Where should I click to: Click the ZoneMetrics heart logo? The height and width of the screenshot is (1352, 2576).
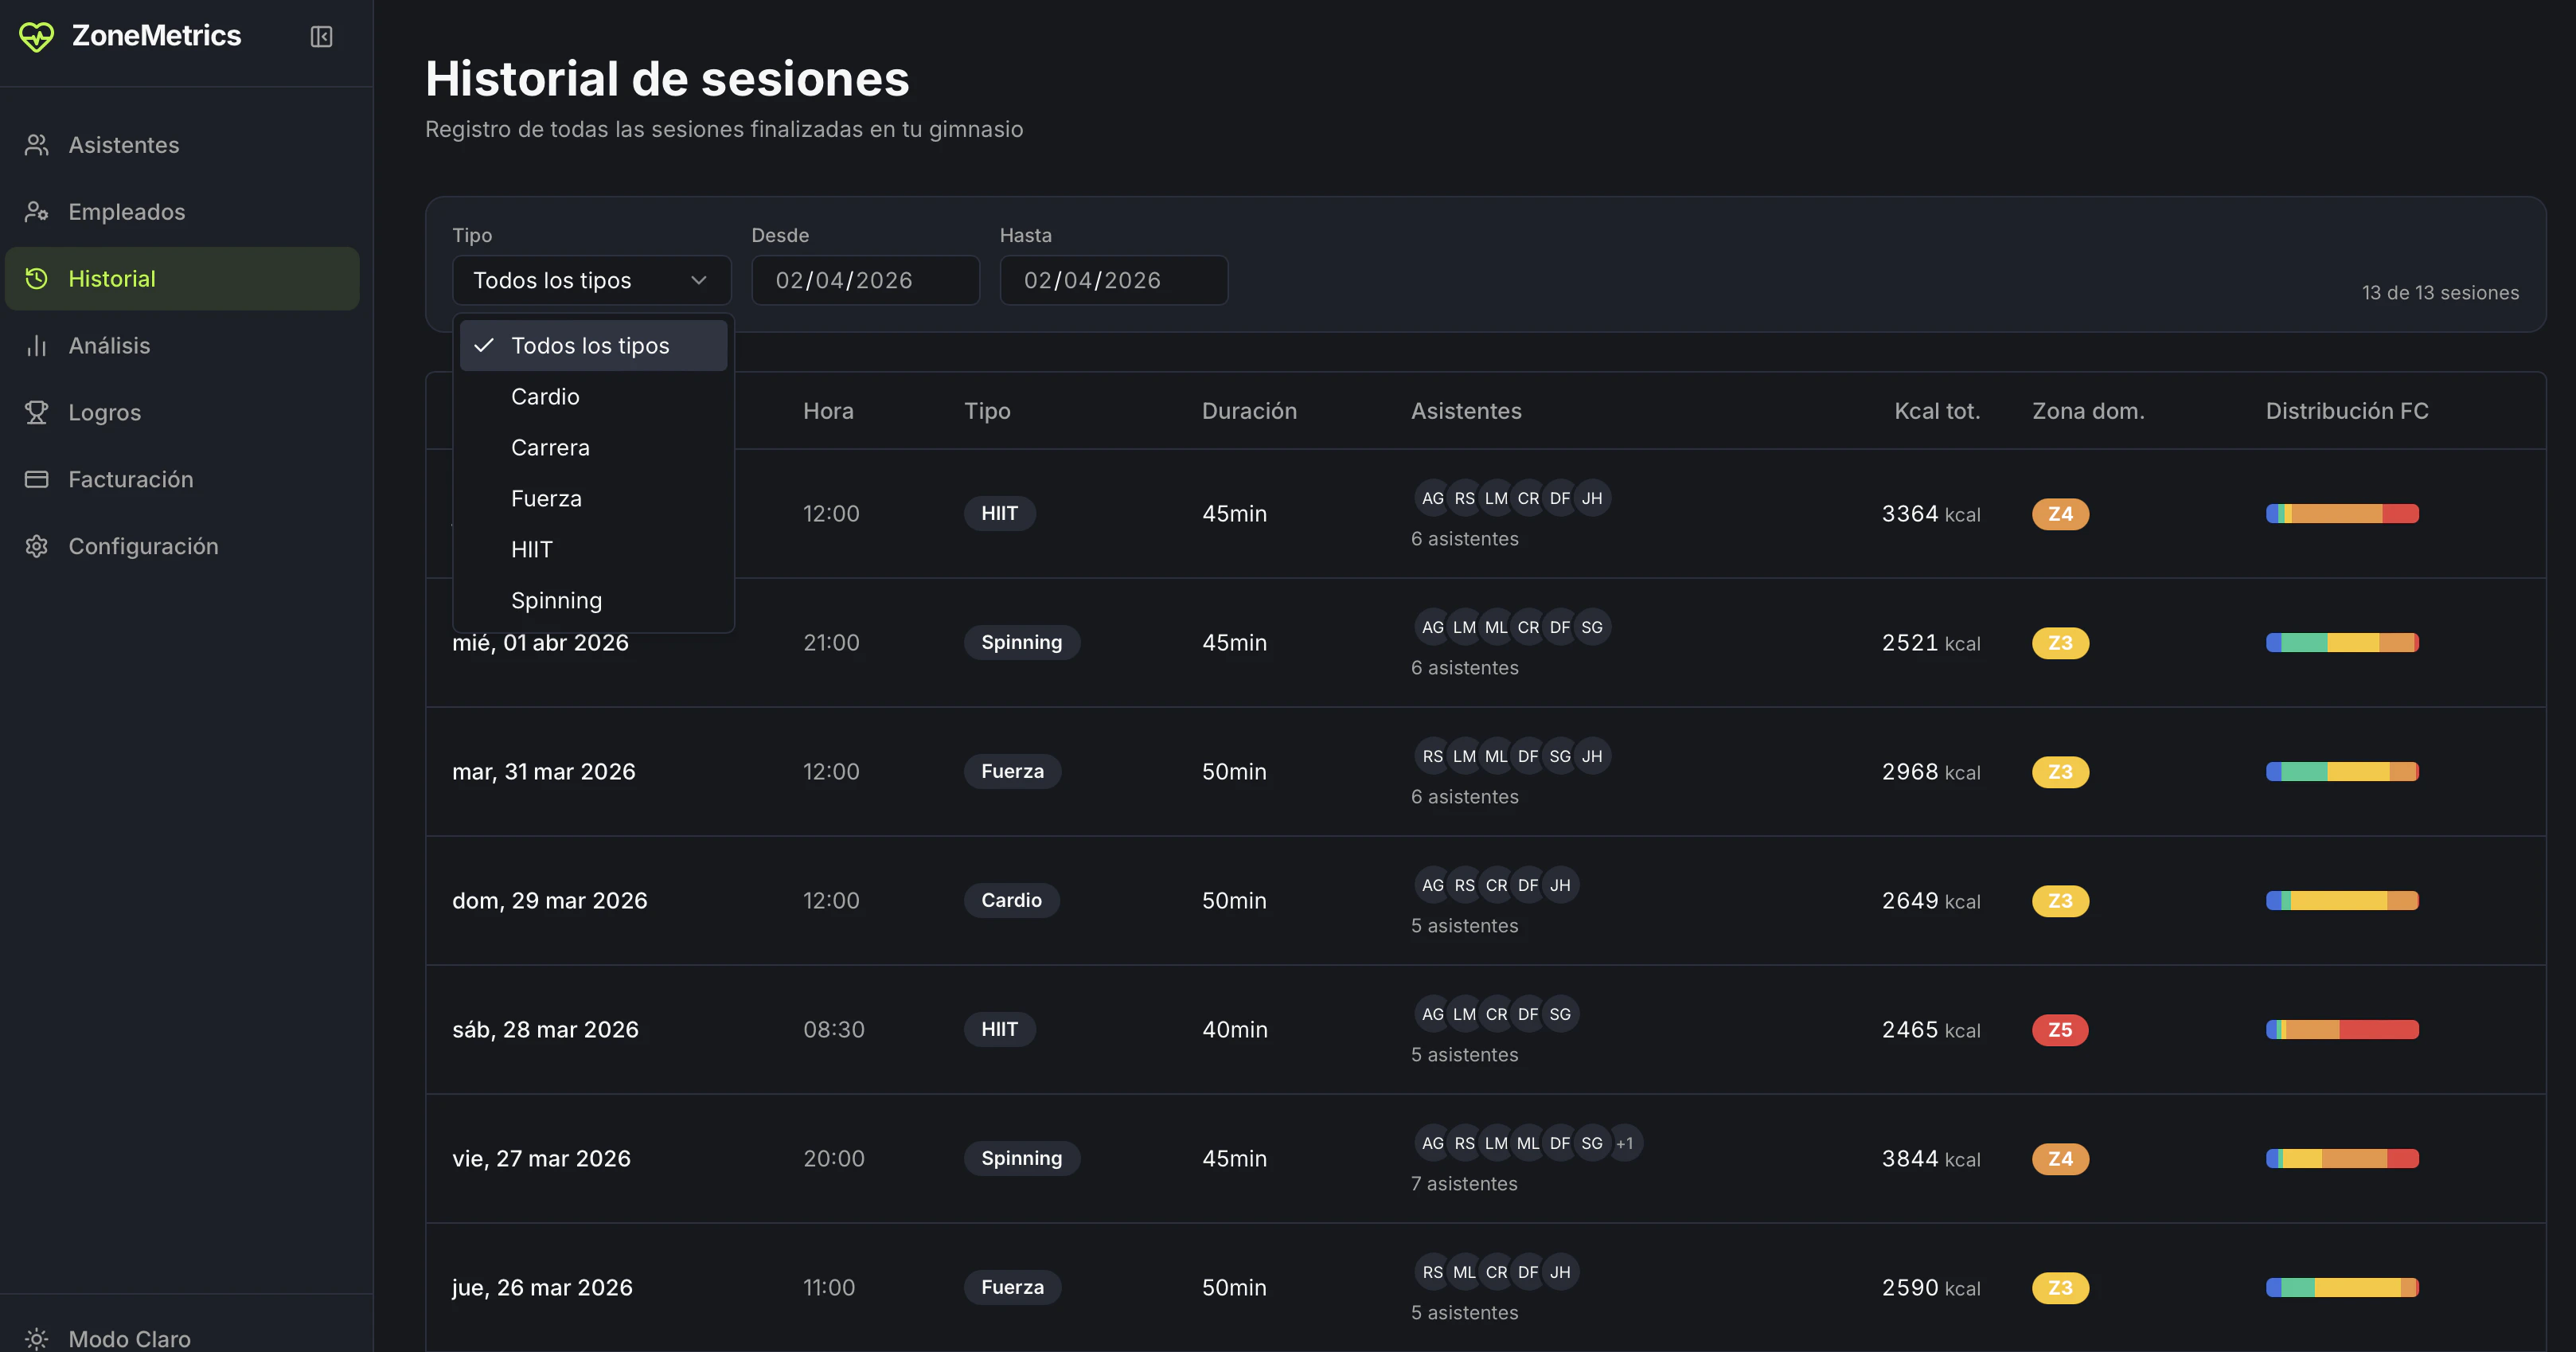[36, 37]
